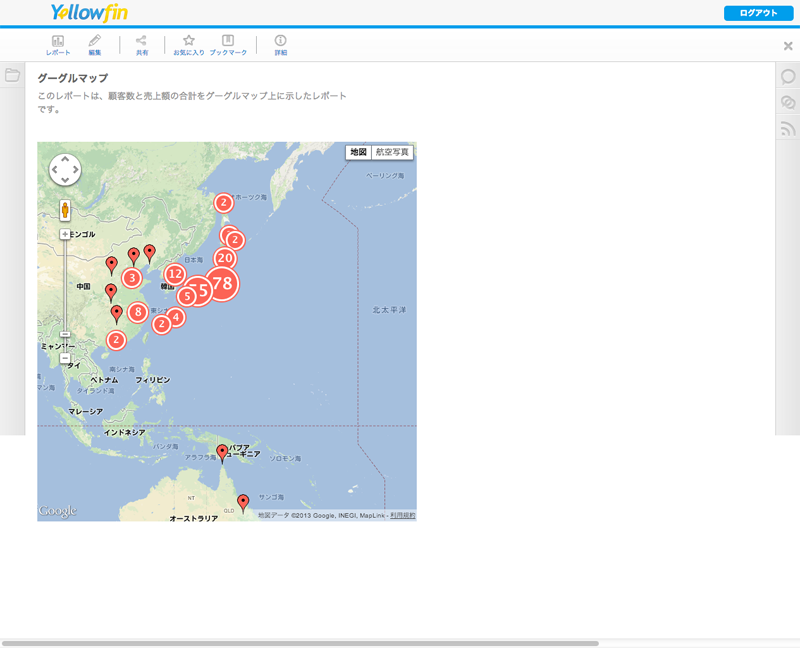The width and height of the screenshot is (800, 648).
Task: Pan map right with the pan control
Action: click(x=76, y=169)
